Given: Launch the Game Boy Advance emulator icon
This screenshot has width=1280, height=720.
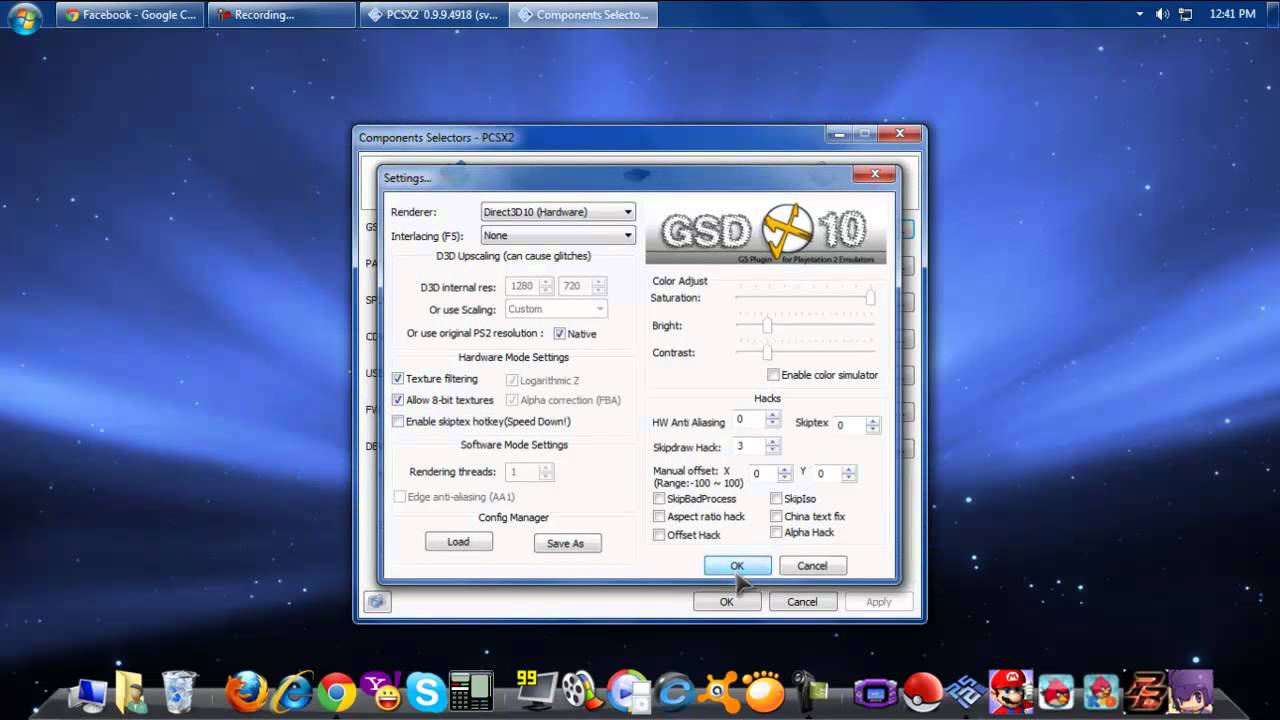Looking at the screenshot, I should (x=875, y=693).
